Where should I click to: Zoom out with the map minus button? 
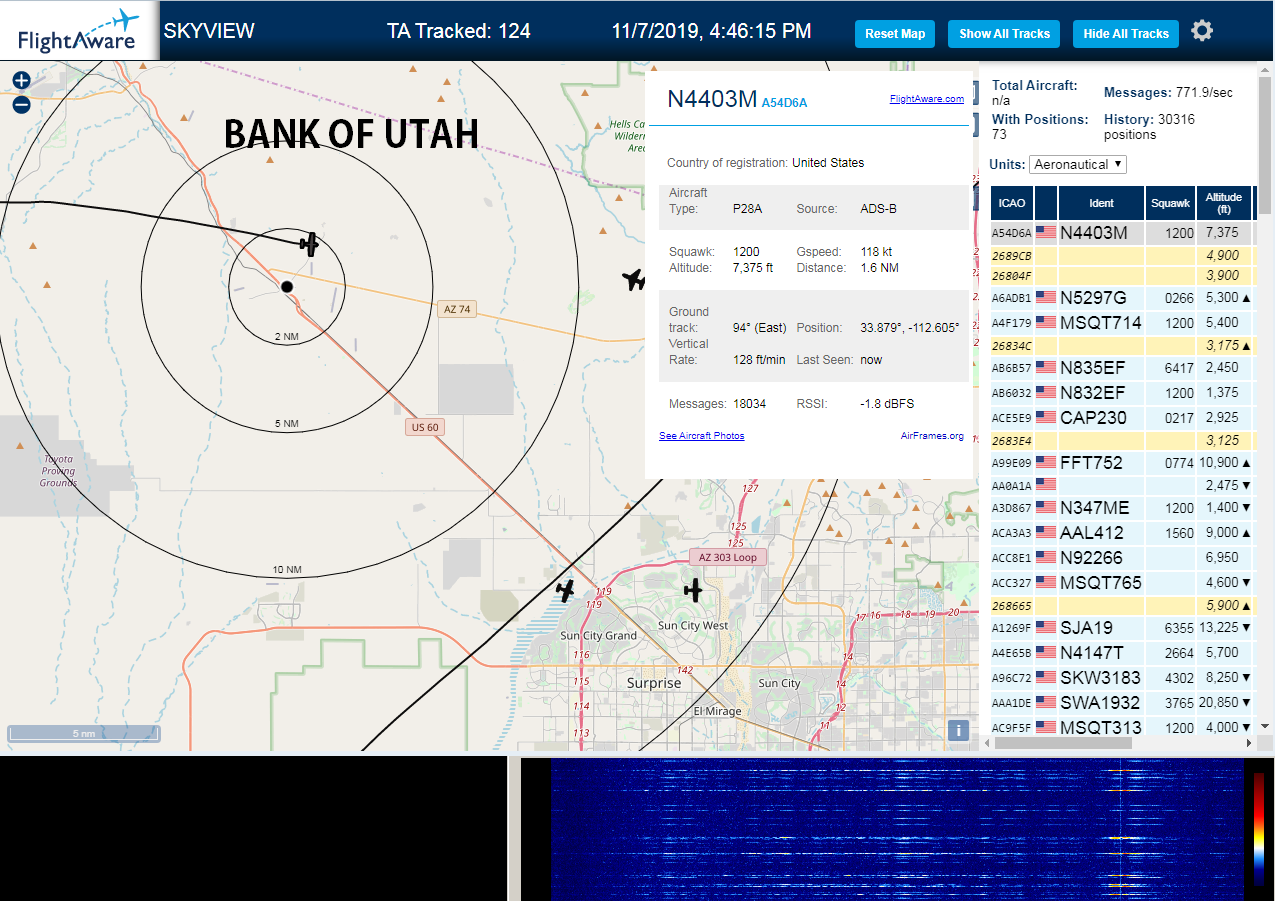pyautogui.click(x=21, y=104)
